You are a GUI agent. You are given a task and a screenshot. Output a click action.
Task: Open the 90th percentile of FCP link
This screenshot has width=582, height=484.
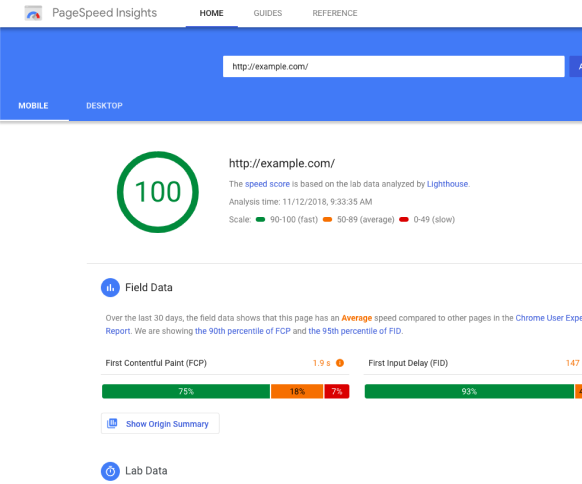pos(243,331)
